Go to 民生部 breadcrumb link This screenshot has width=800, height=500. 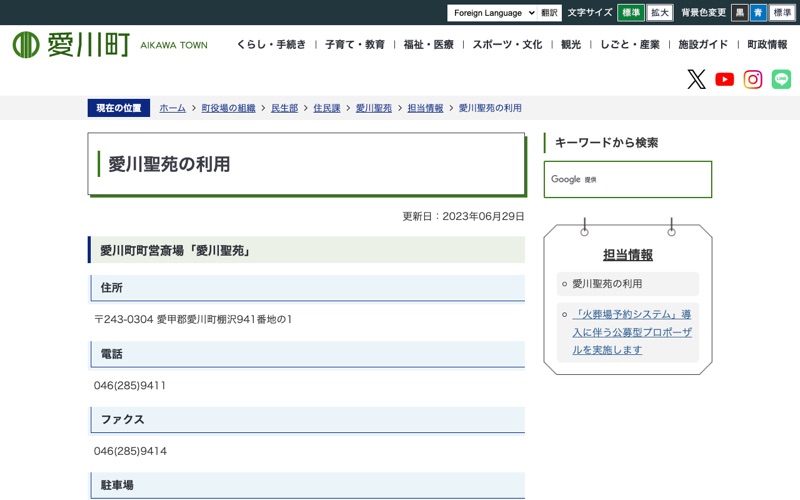(x=284, y=108)
